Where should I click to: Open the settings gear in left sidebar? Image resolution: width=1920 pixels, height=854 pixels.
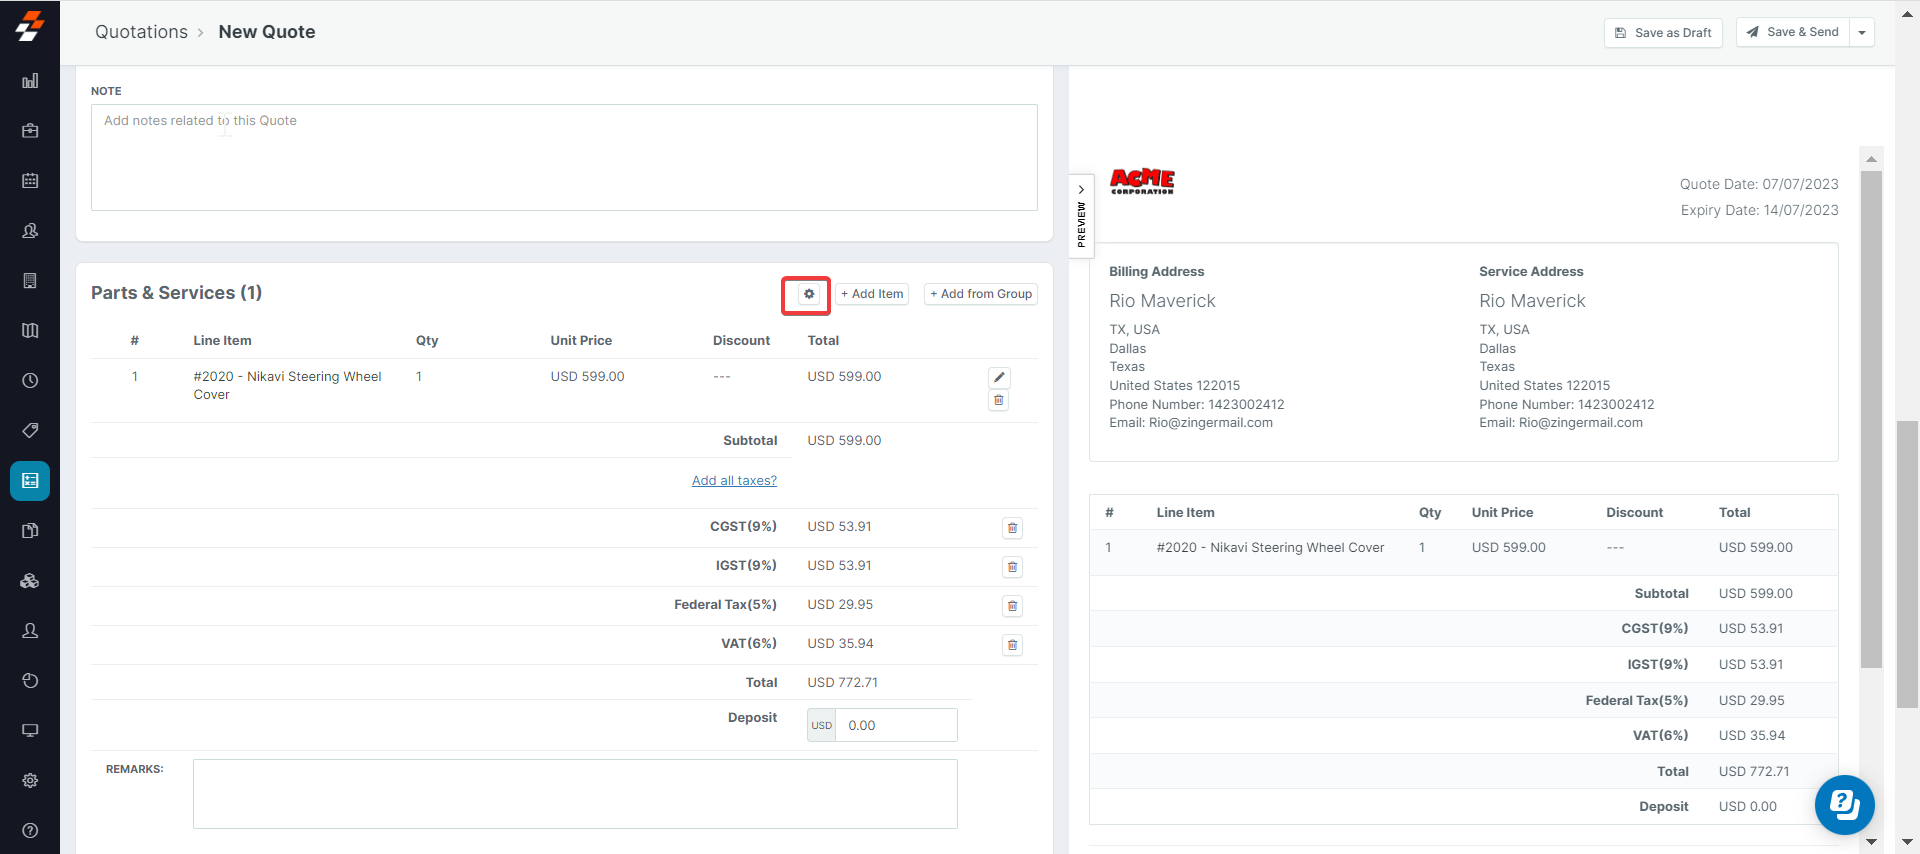(30, 781)
